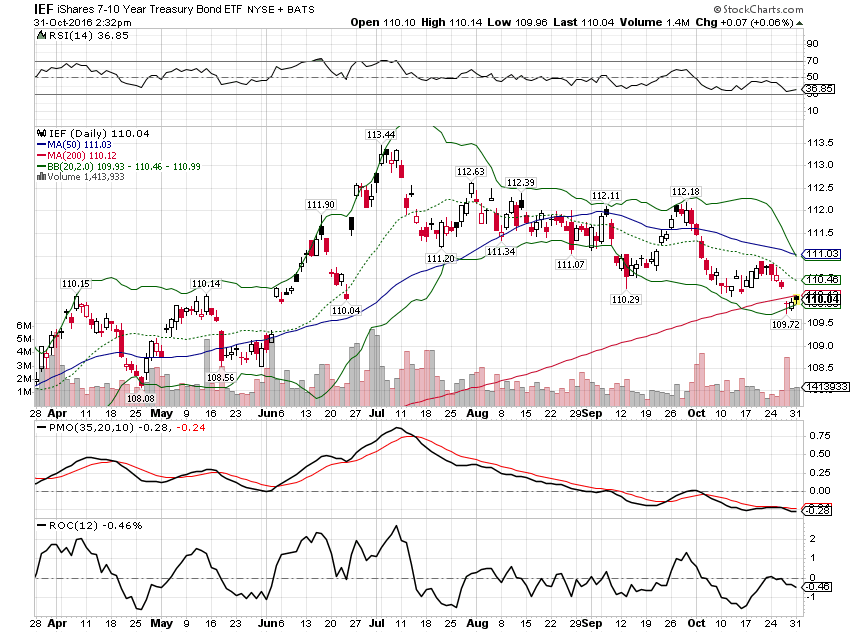Click the 112.11 price annotation
This screenshot has height=633, width=850.
606,196
